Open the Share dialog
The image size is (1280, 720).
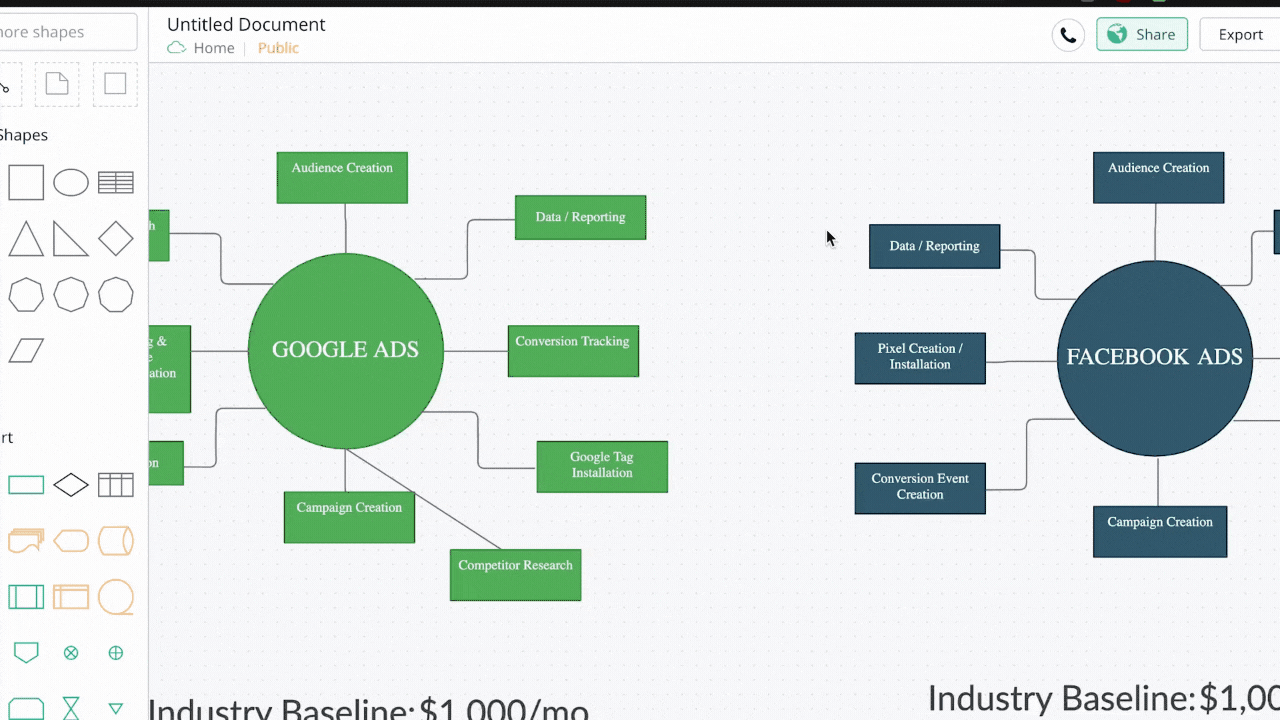(x=1142, y=34)
